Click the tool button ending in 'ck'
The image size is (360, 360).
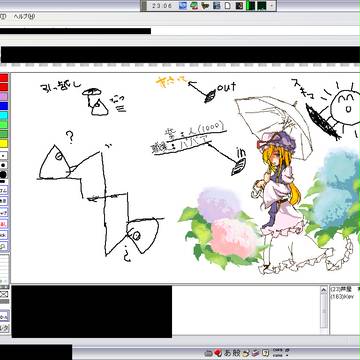pos(3,235)
